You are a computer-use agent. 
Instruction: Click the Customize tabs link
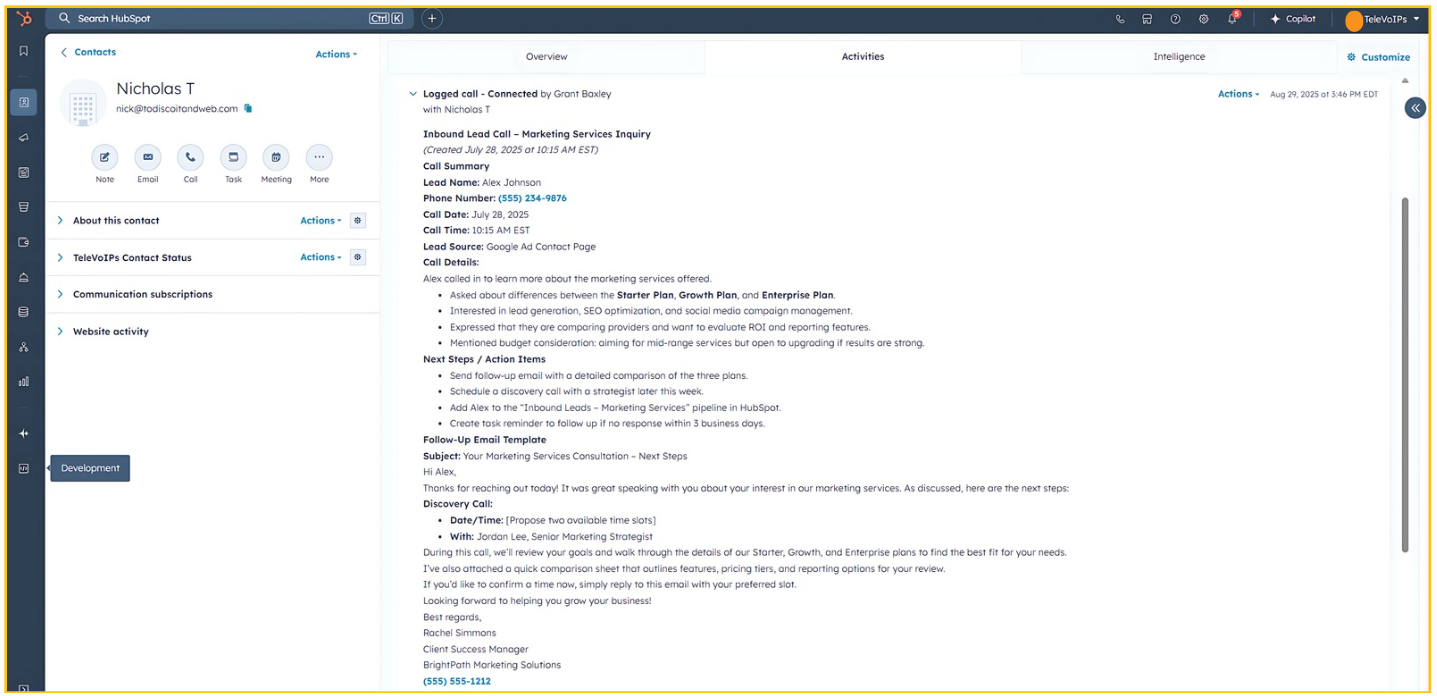pos(1378,57)
